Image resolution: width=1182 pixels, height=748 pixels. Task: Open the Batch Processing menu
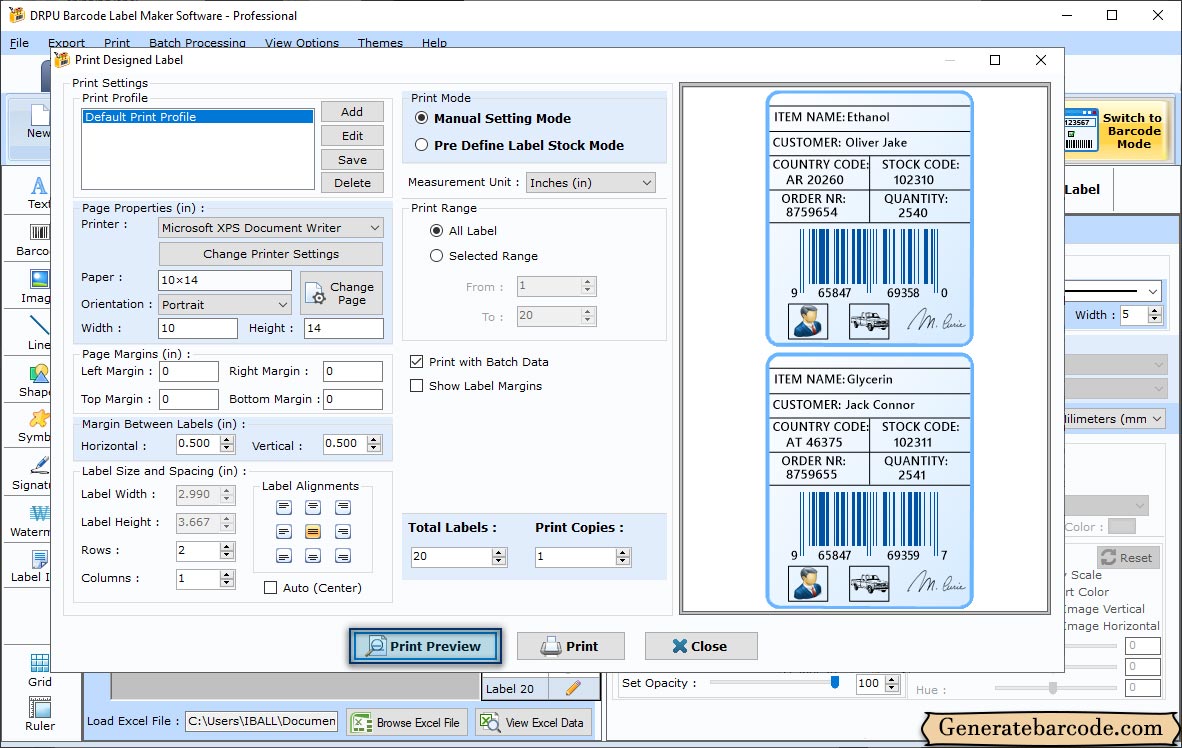coord(198,43)
